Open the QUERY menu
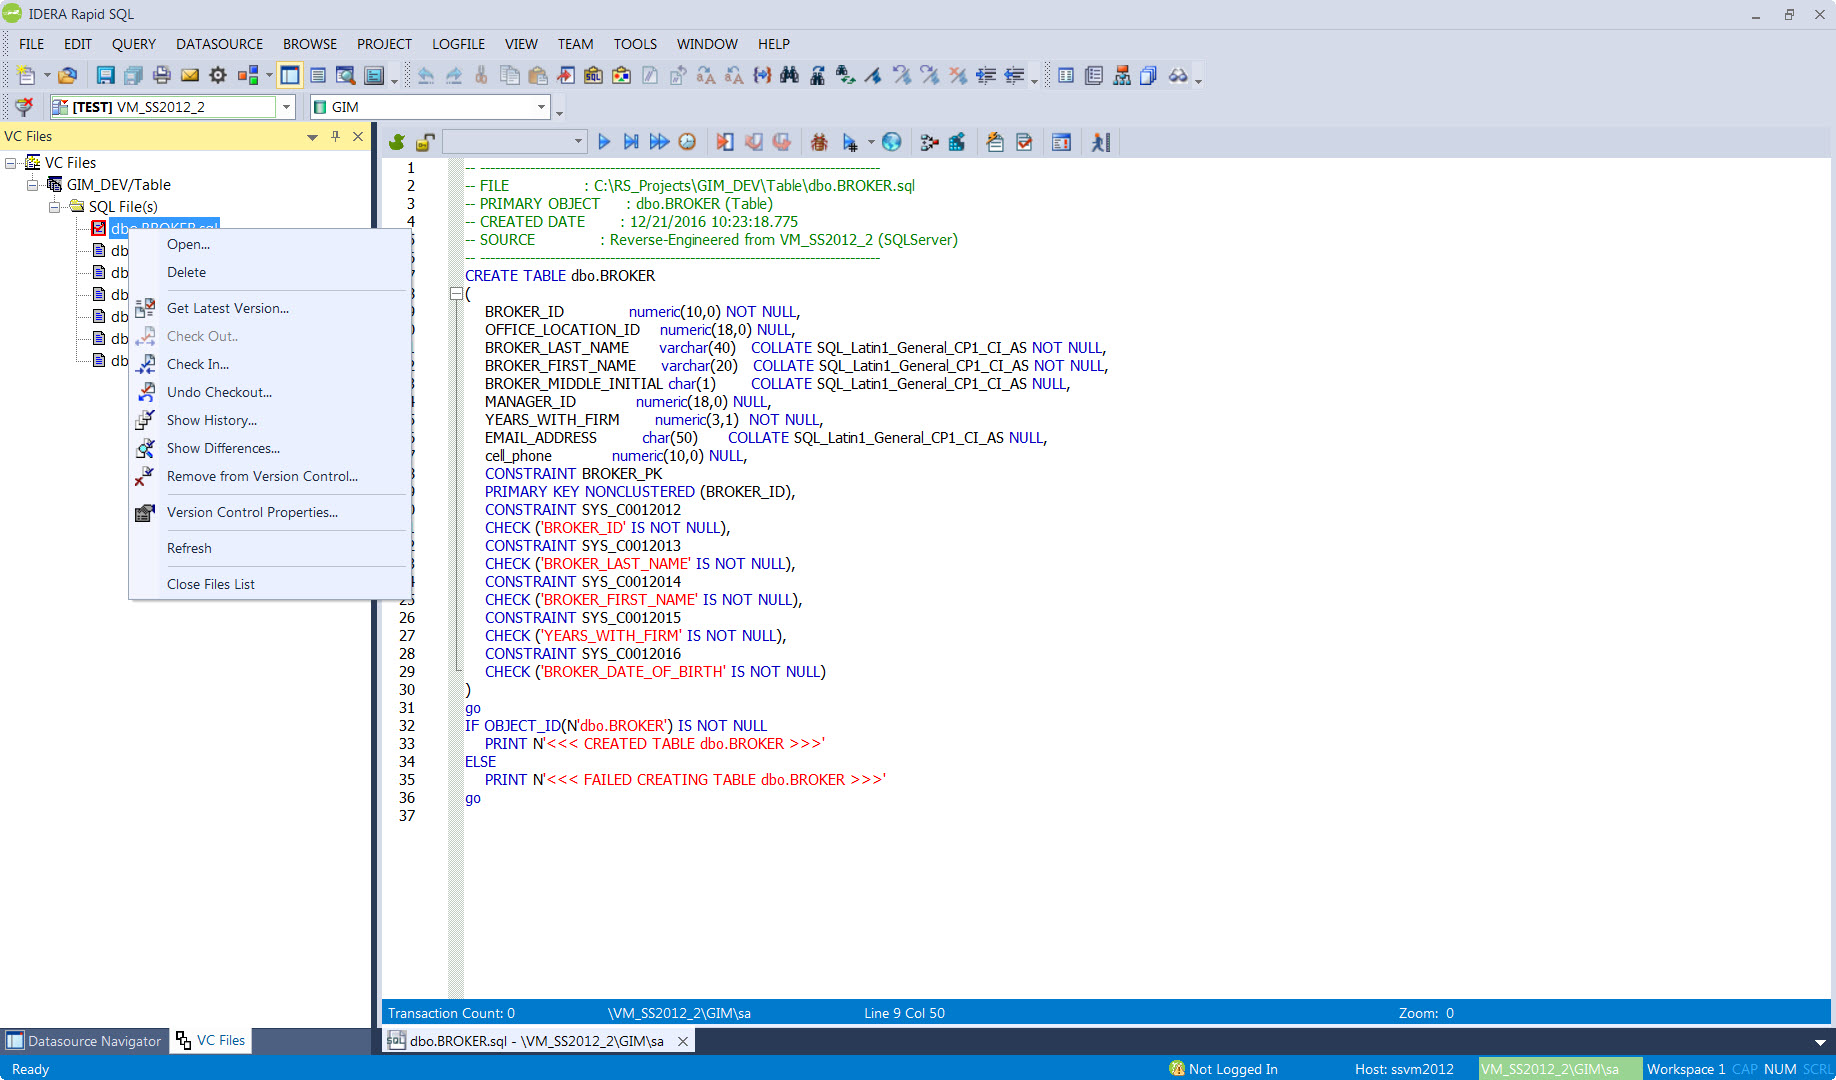This screenshot has height=1080, width=1836. pyautogui.click(x=134, y=44)
